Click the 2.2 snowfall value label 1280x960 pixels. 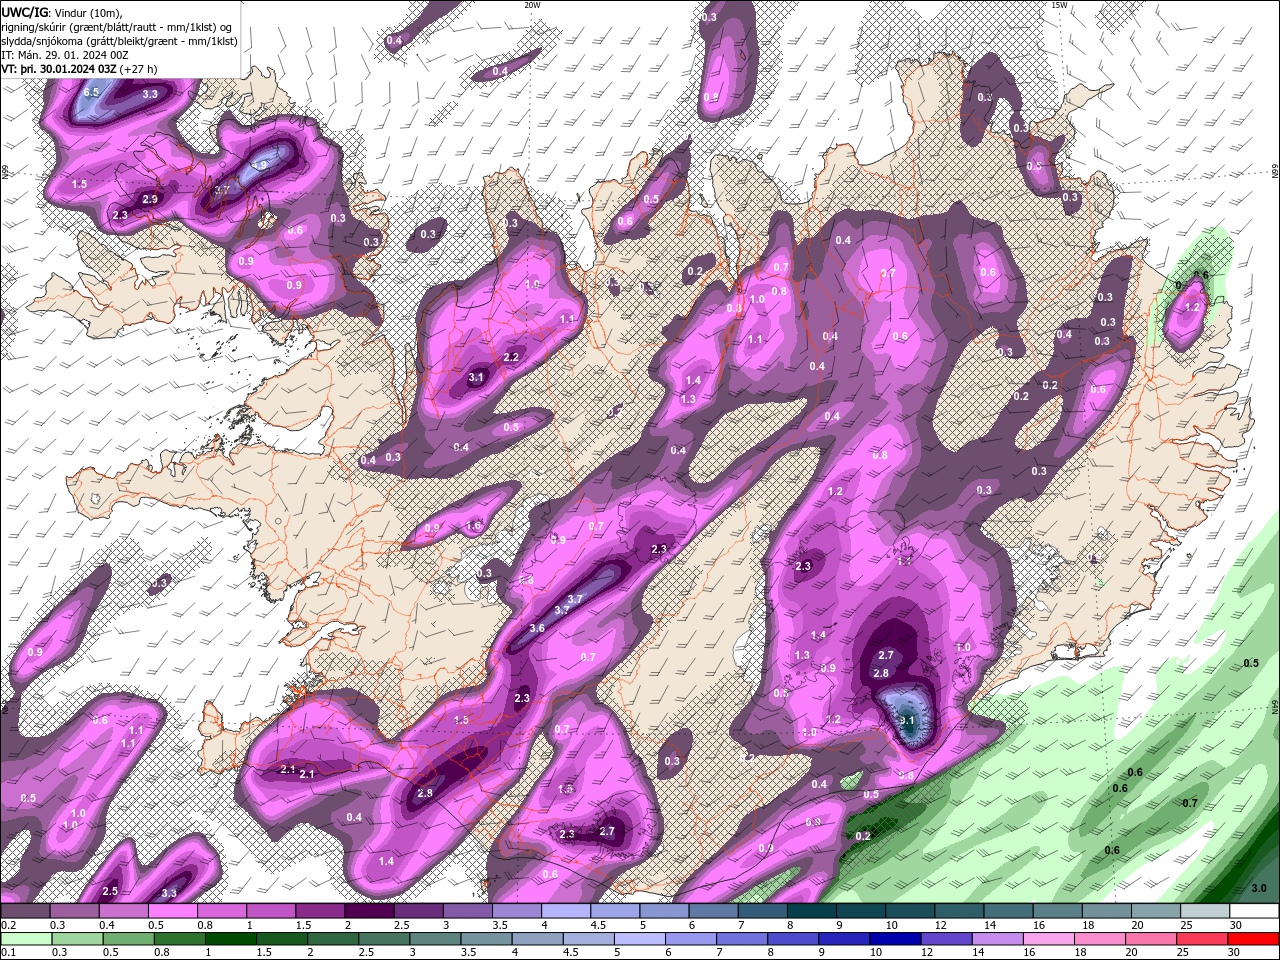[512, 357]
